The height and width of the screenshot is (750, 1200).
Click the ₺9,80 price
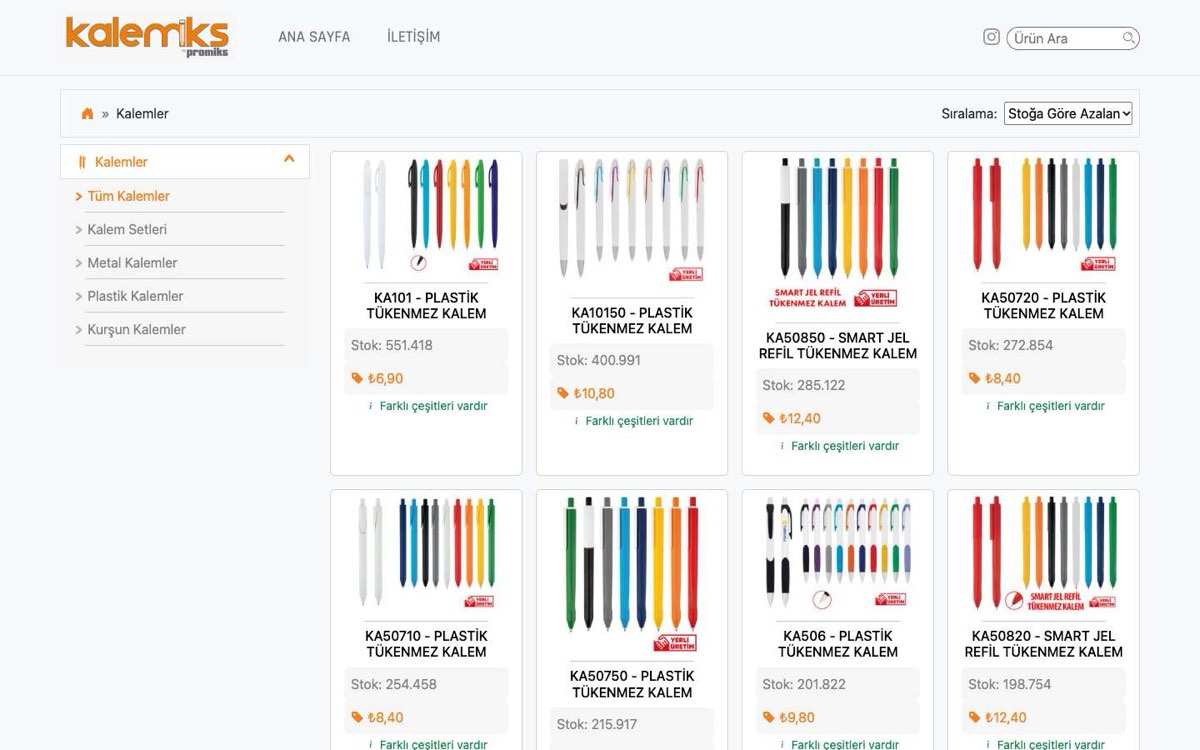(797, 718)
